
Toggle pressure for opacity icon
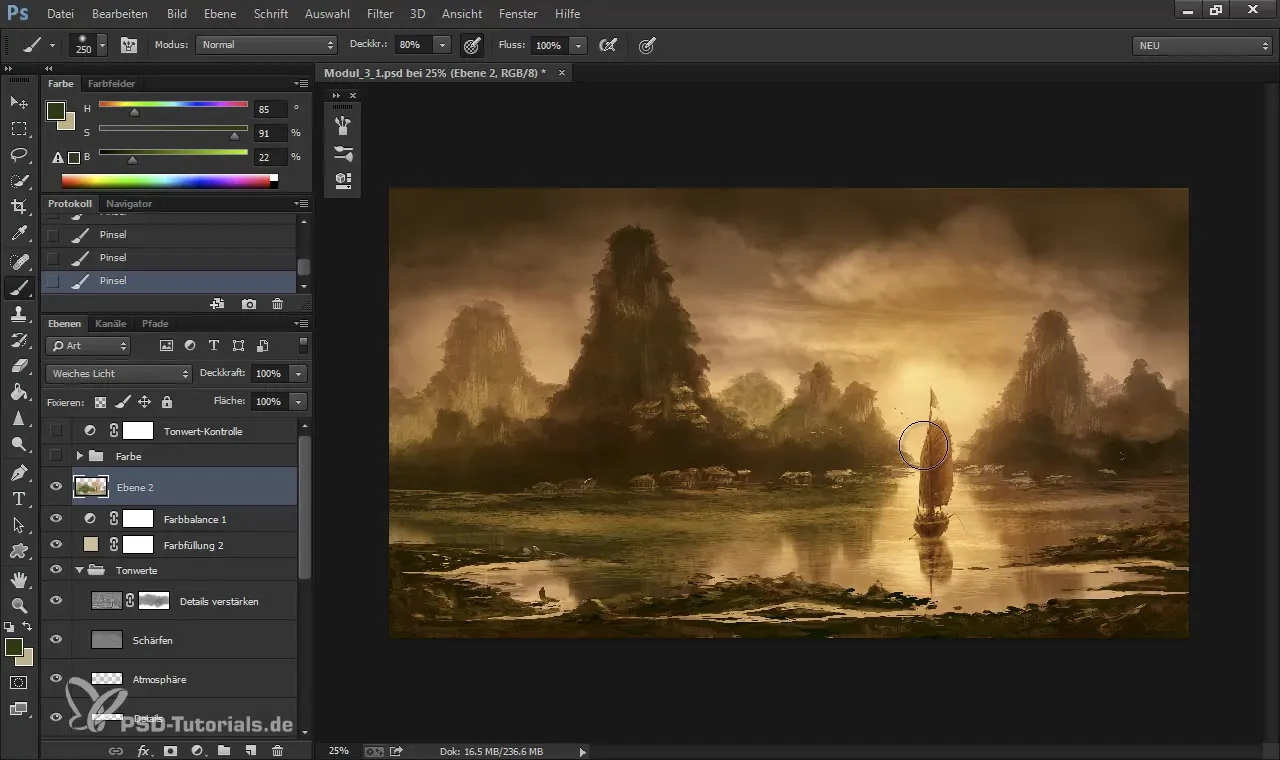pyautogui.click(x=472, y=45)
